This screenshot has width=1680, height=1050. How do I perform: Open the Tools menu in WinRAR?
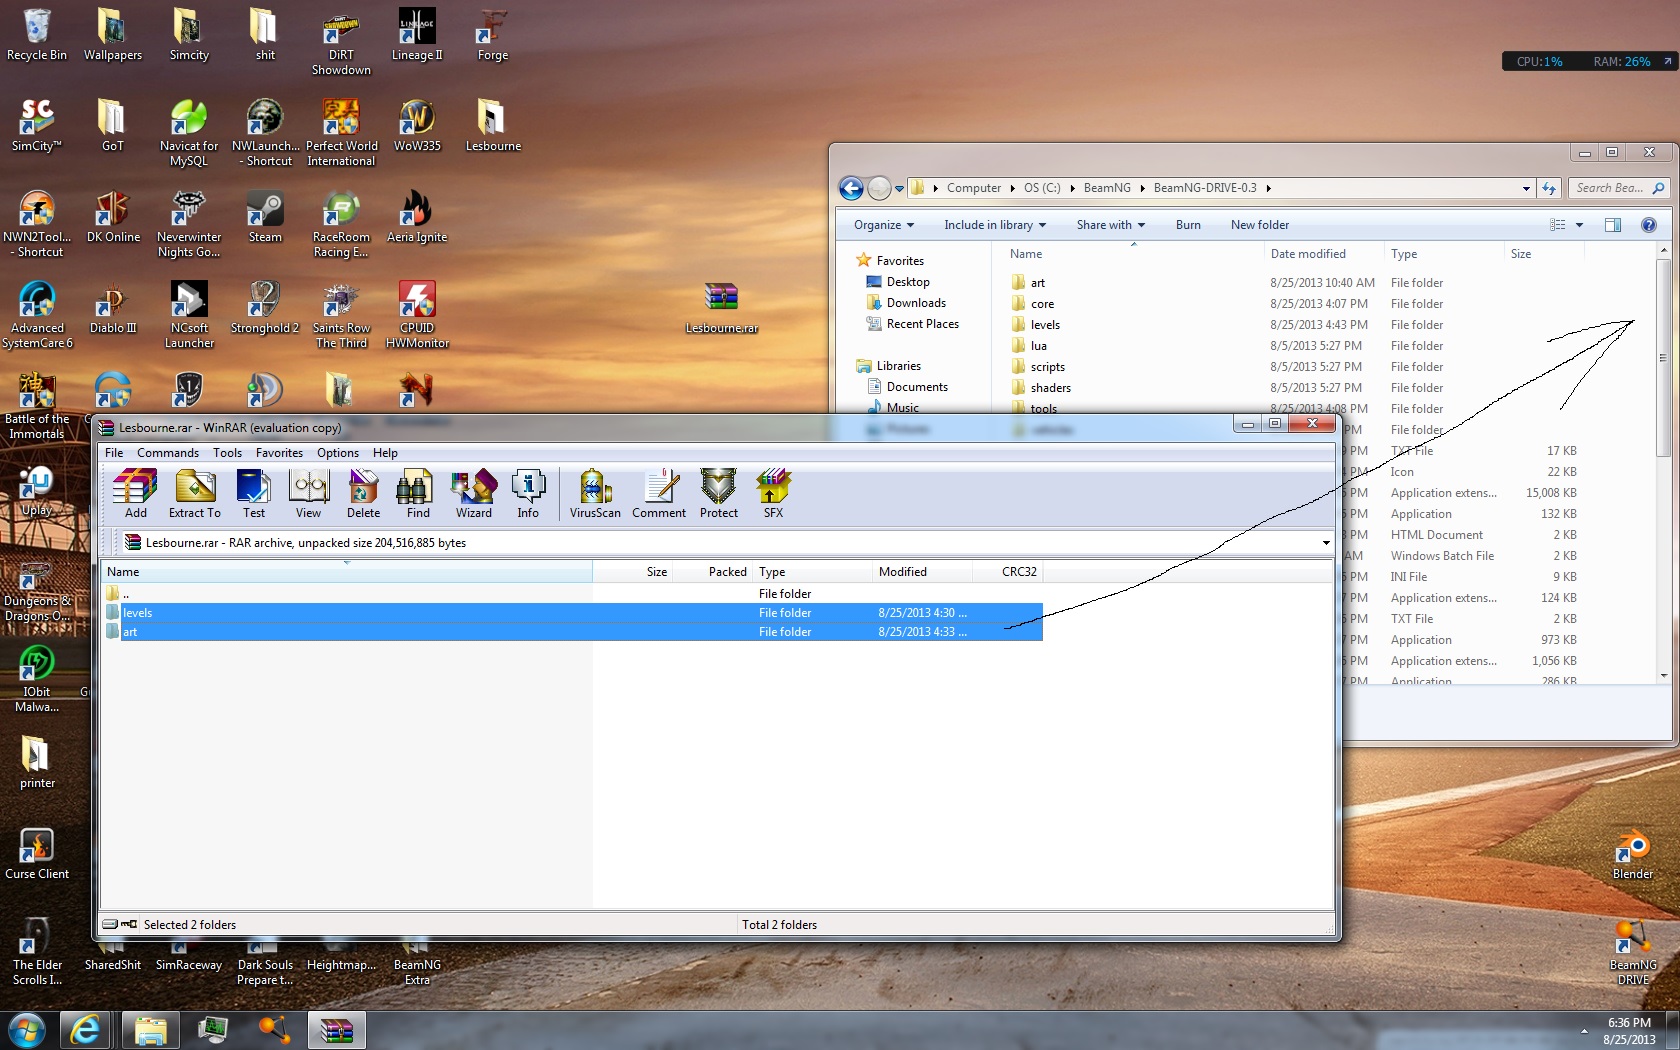227,453
